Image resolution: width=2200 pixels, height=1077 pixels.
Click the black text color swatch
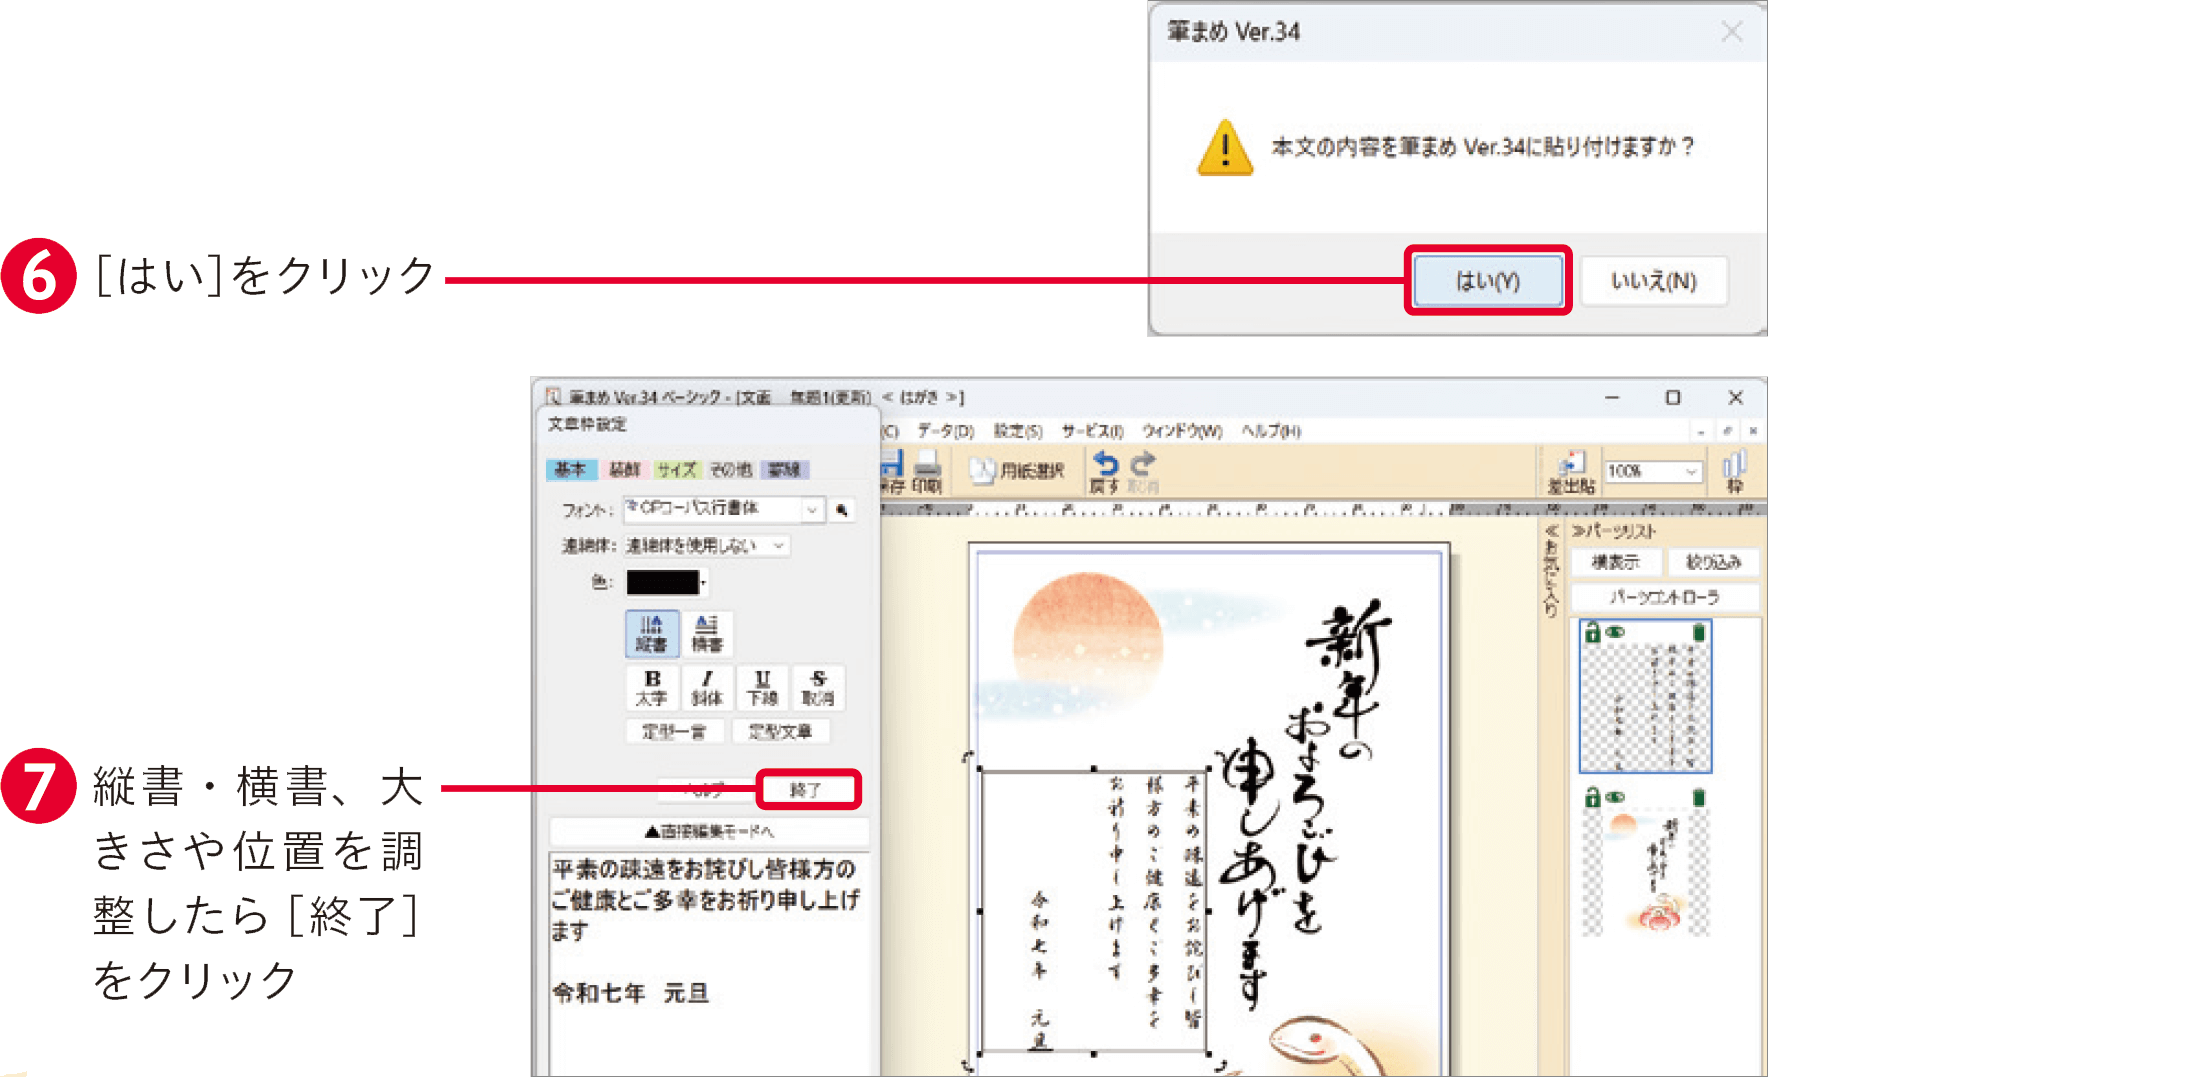[662, 582]
